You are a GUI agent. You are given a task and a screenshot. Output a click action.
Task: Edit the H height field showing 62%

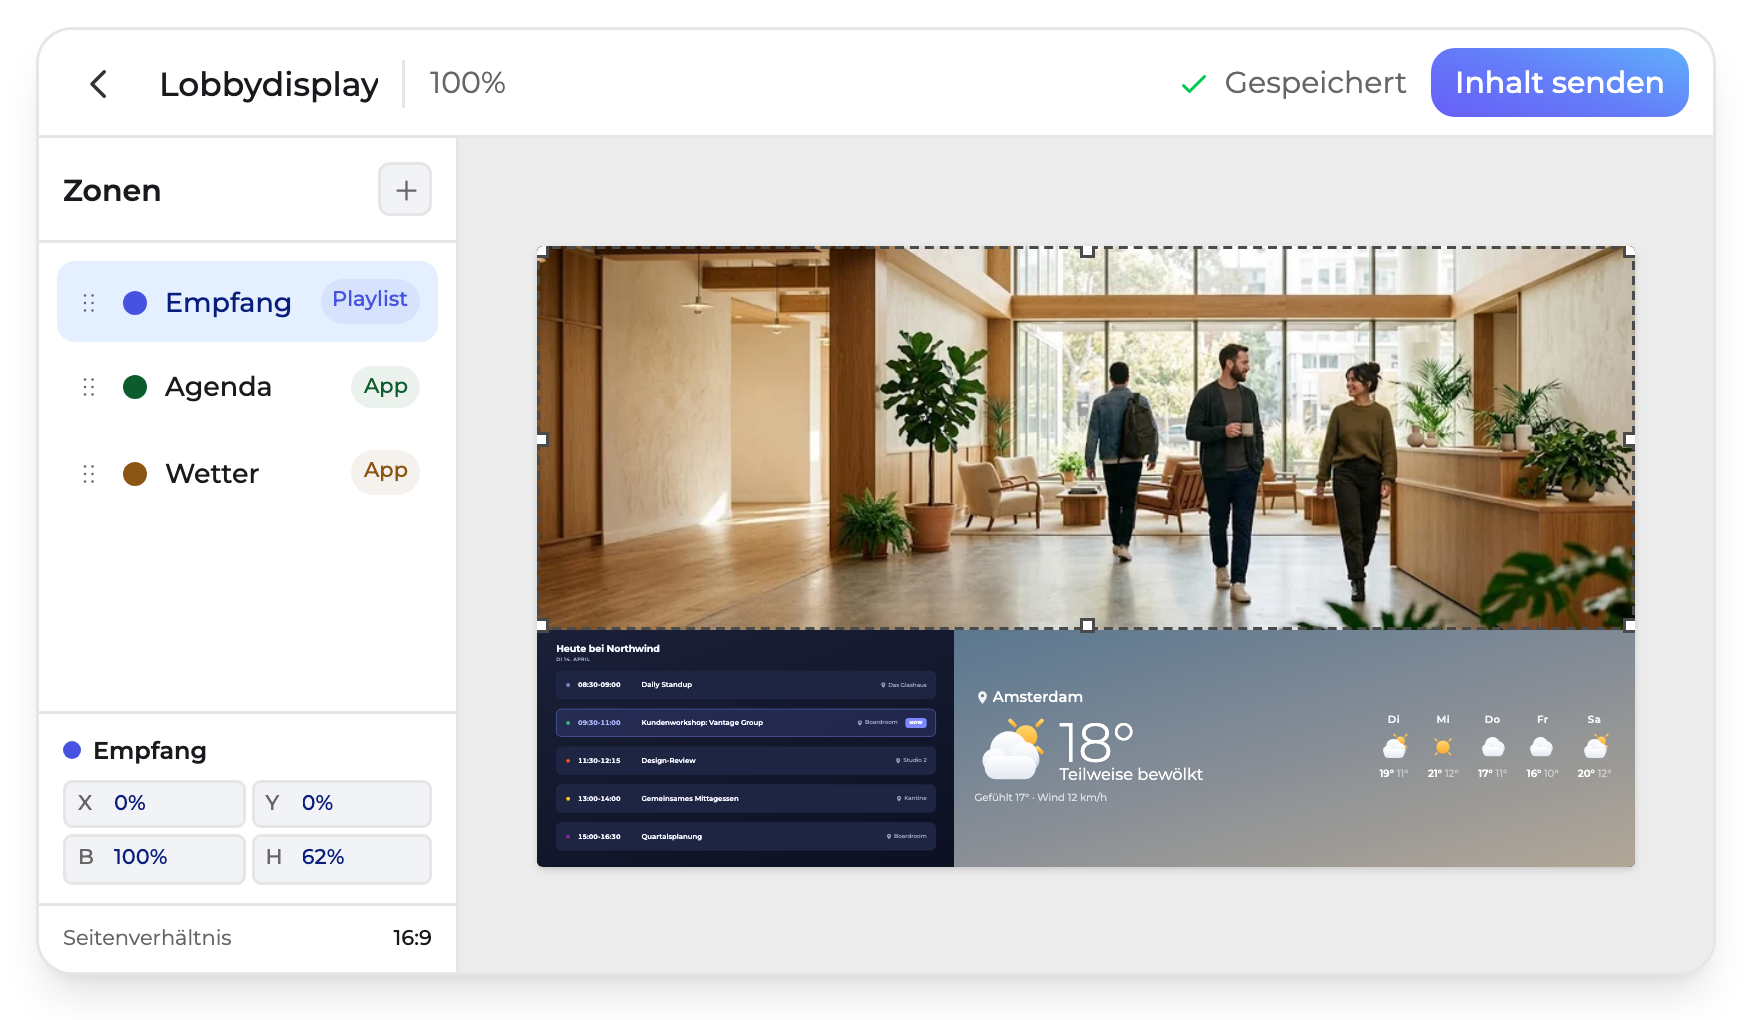tap(341, 858)
